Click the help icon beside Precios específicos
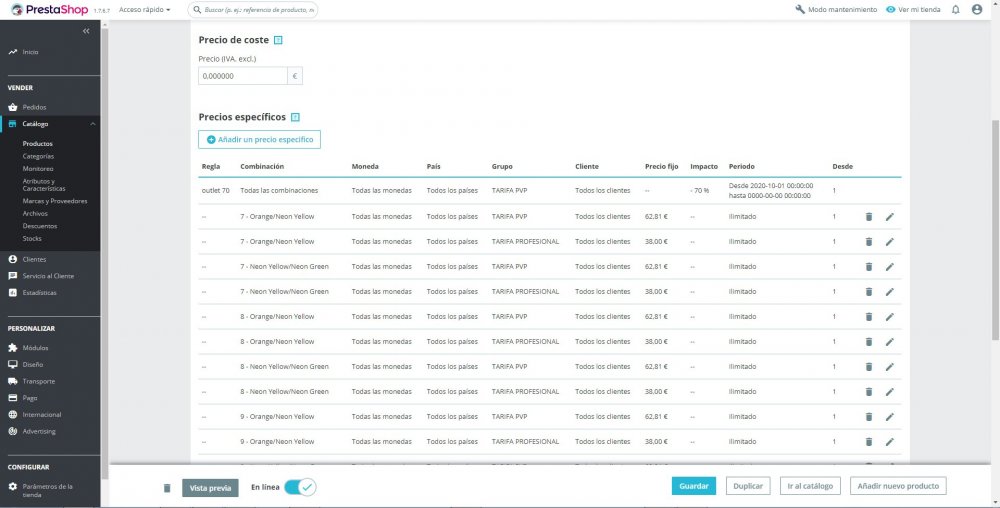 pyautogui.click(x=295, y=117)
